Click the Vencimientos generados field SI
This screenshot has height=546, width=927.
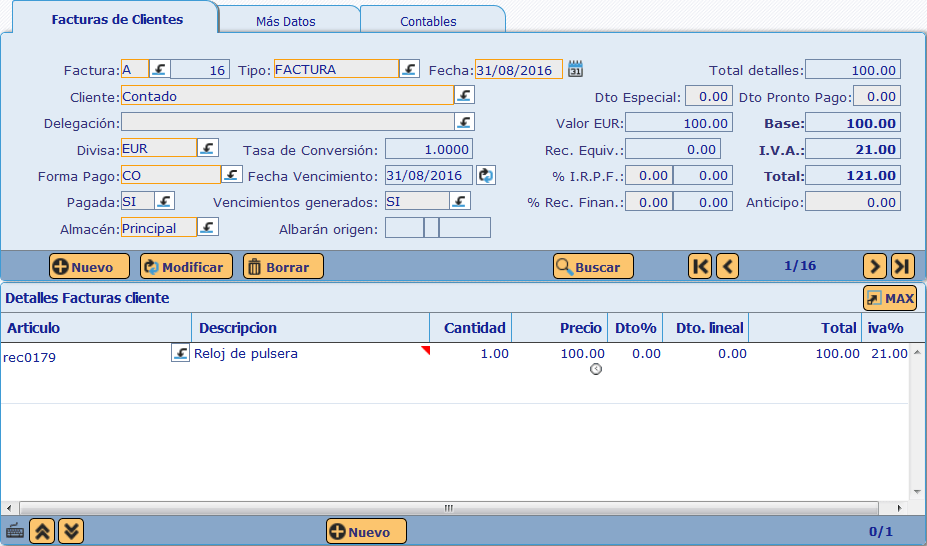tap(417, 201)
